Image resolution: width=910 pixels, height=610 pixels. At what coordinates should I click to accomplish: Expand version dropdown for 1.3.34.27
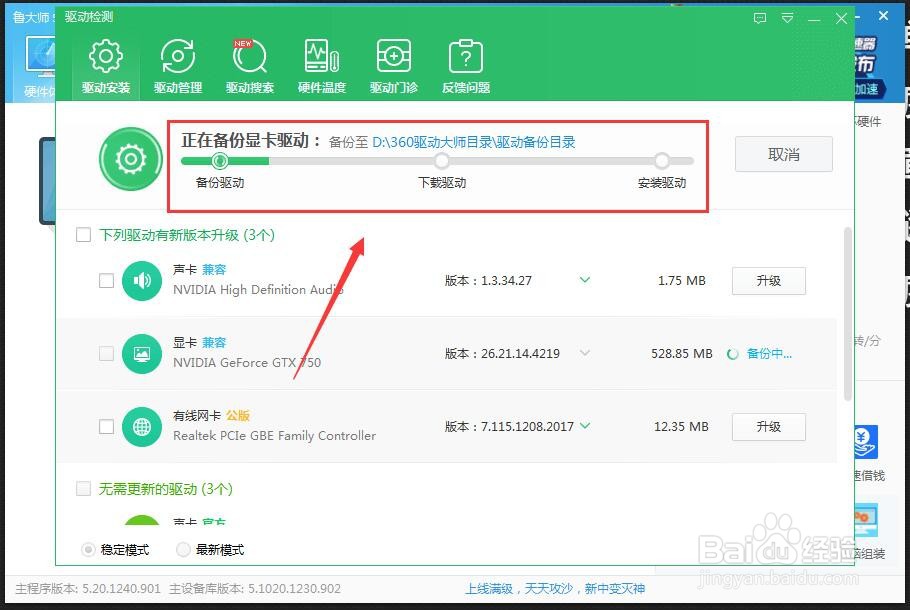point(585,280)
